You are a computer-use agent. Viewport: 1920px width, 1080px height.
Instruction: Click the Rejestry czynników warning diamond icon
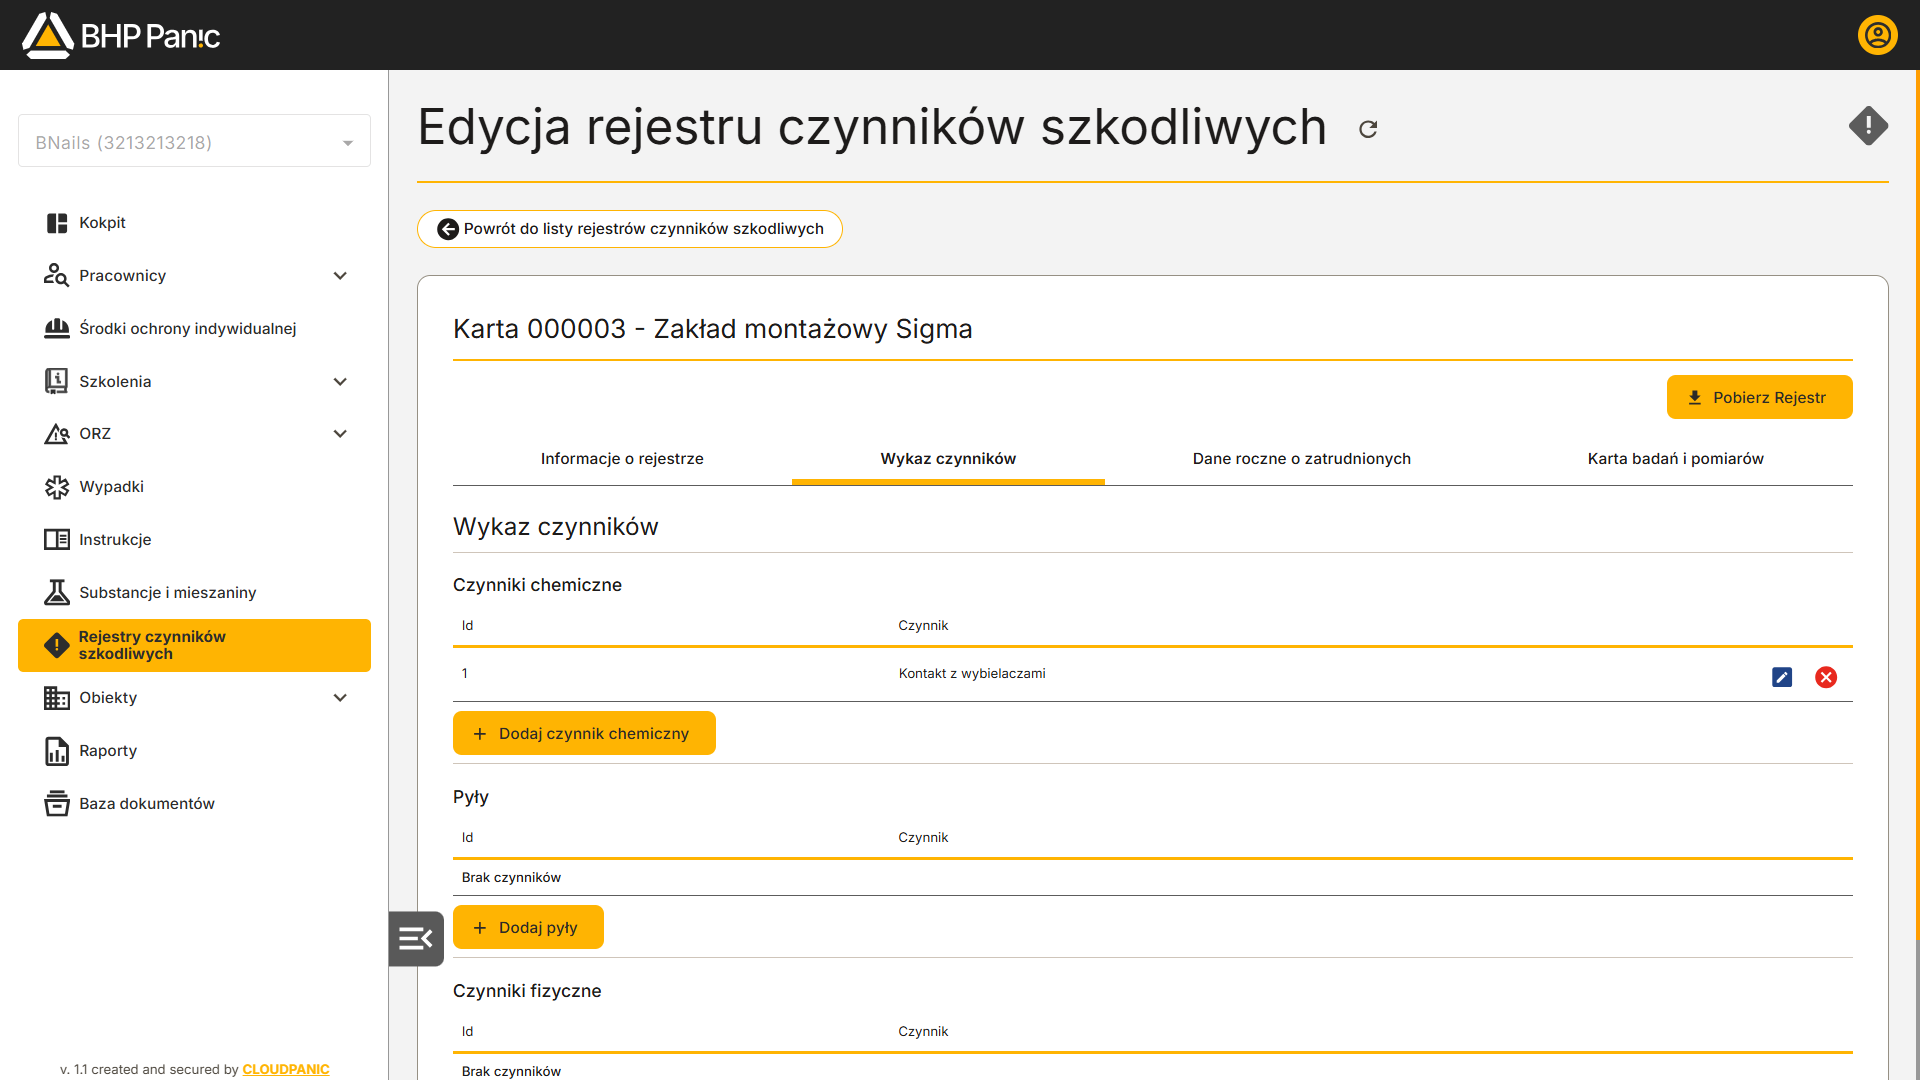pos(57,645)
